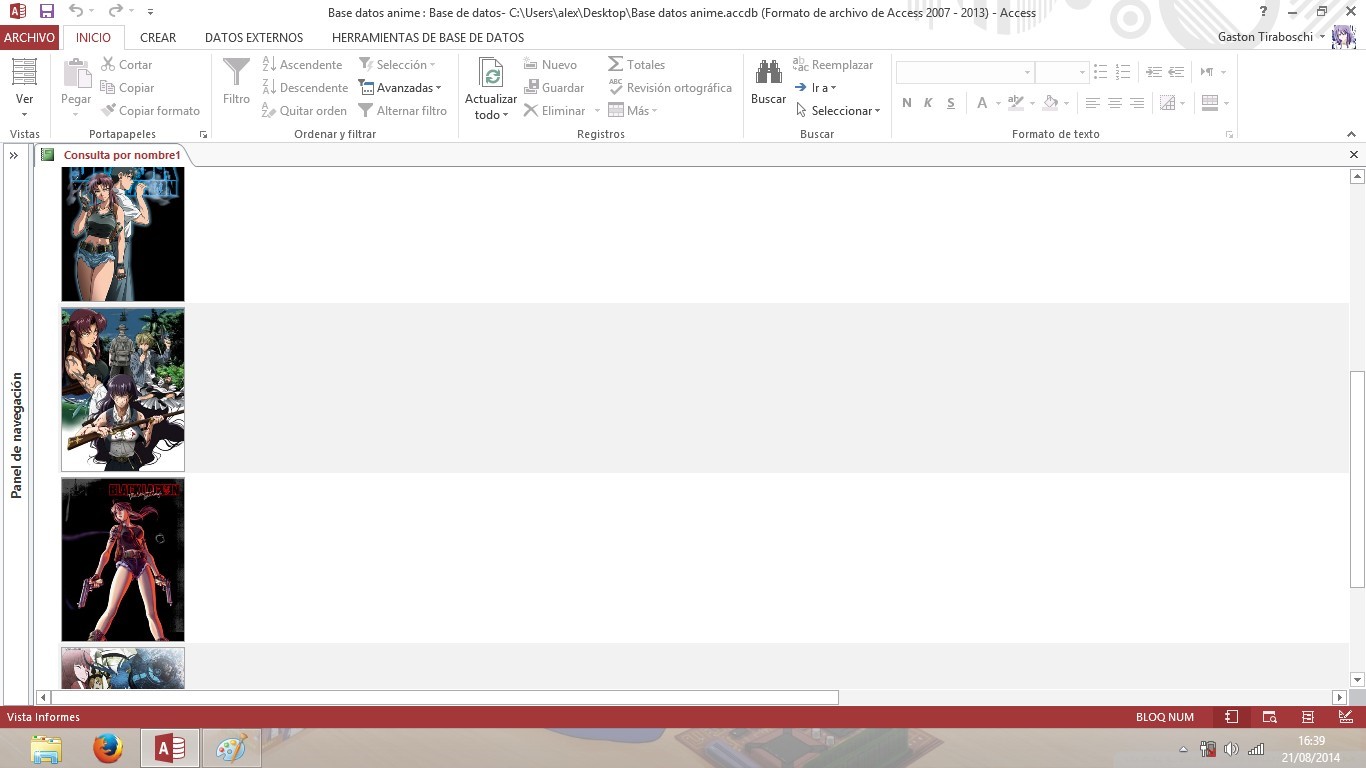The image size is (1366, 768).
Task: Click the Cortar scissors command
Action: (126, 64)
